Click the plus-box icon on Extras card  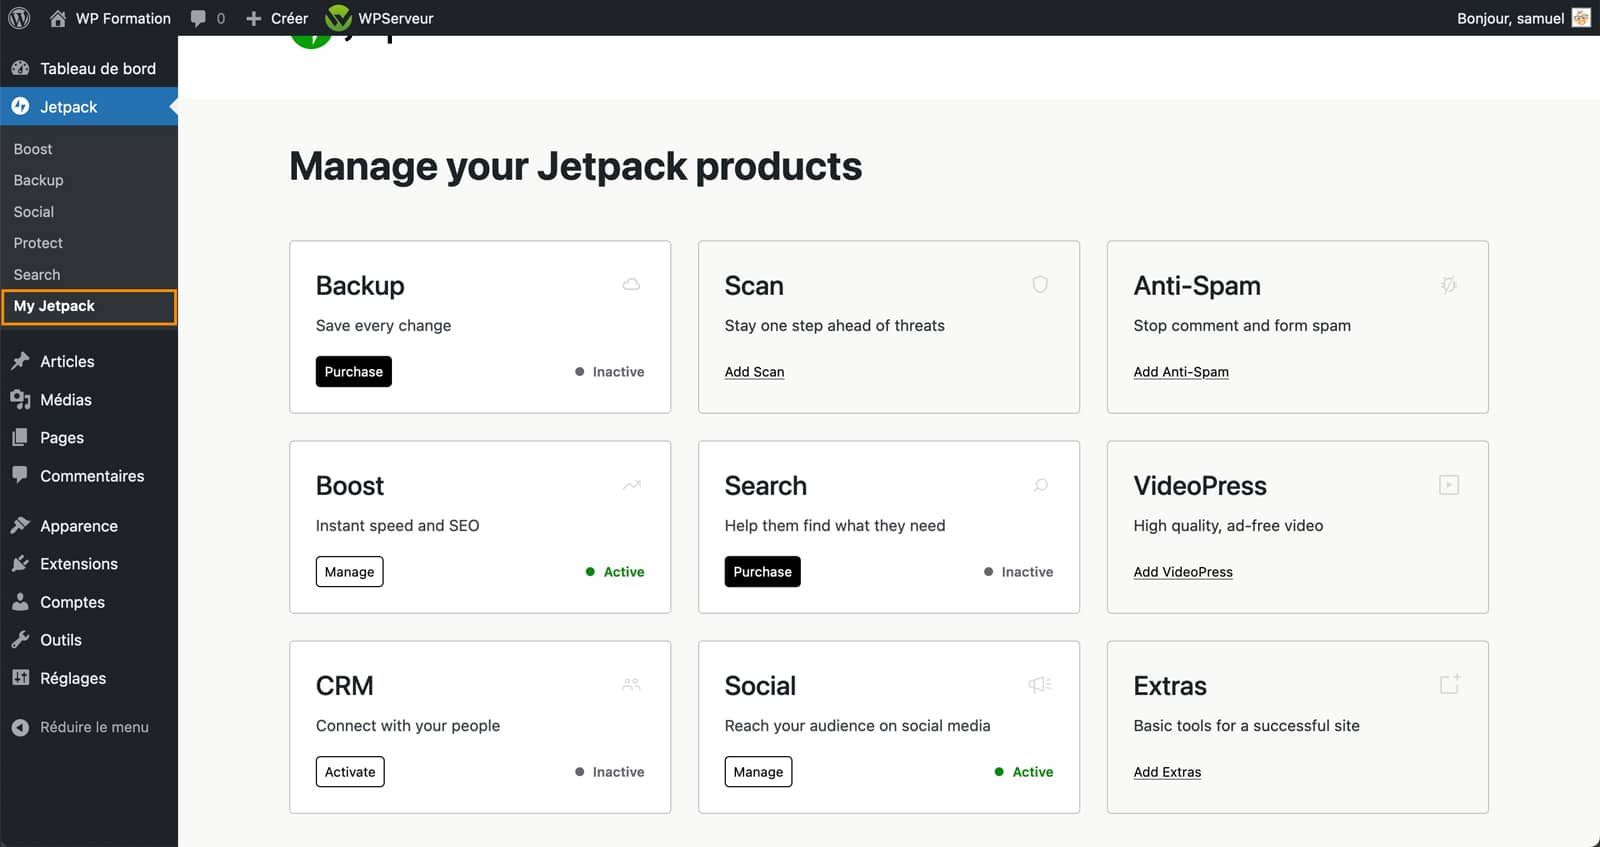click(1450, 684)
